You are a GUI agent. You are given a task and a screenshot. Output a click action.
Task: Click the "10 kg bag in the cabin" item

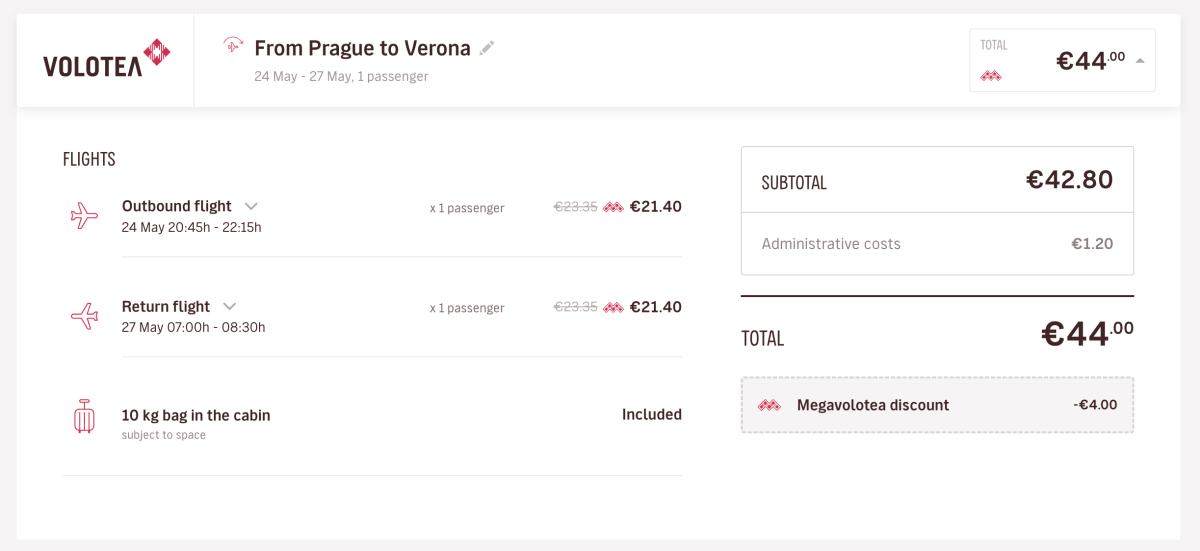(x=196, y=415)
